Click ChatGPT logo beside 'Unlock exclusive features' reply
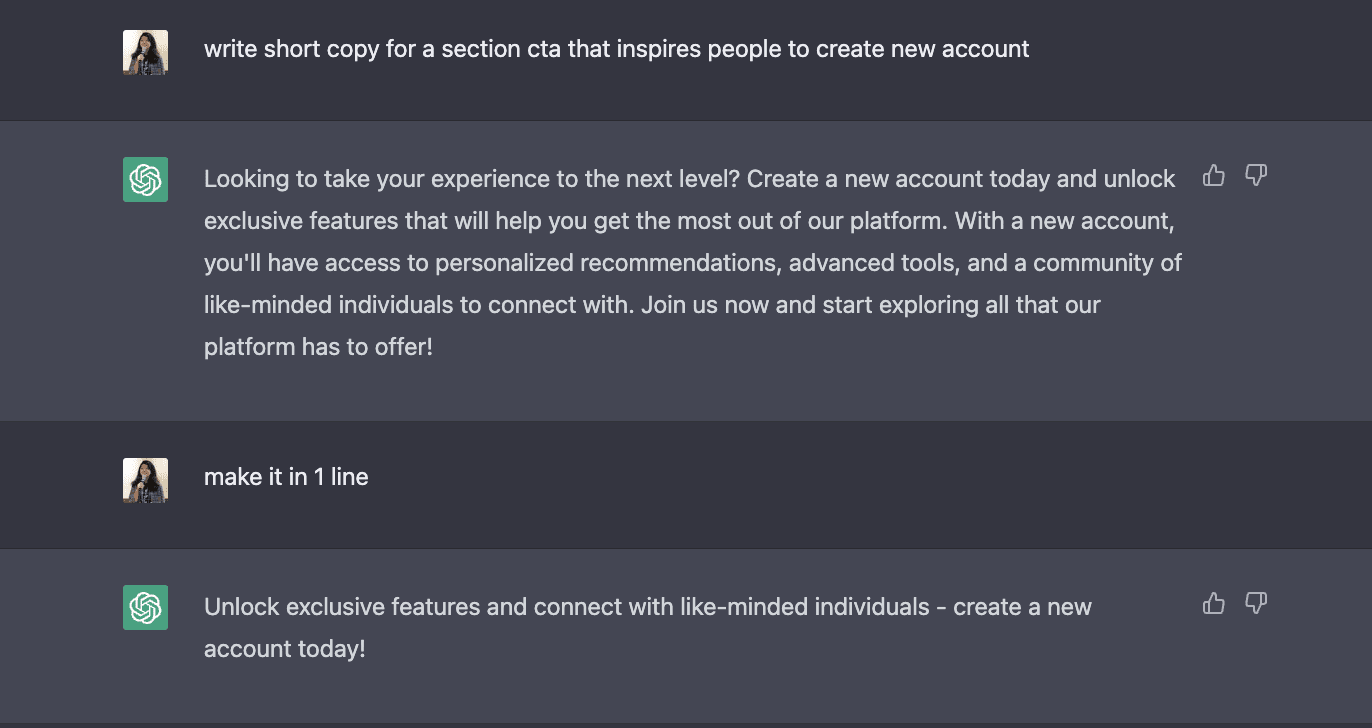 [145, 608]
